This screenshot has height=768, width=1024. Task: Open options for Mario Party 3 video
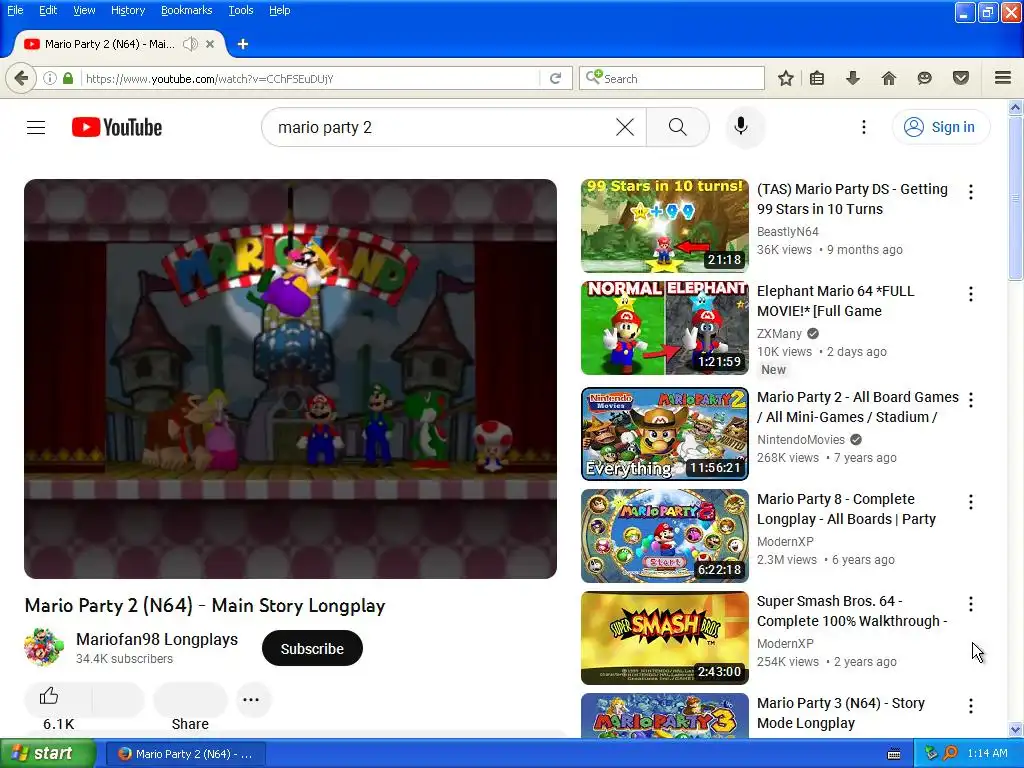(971, 706)
